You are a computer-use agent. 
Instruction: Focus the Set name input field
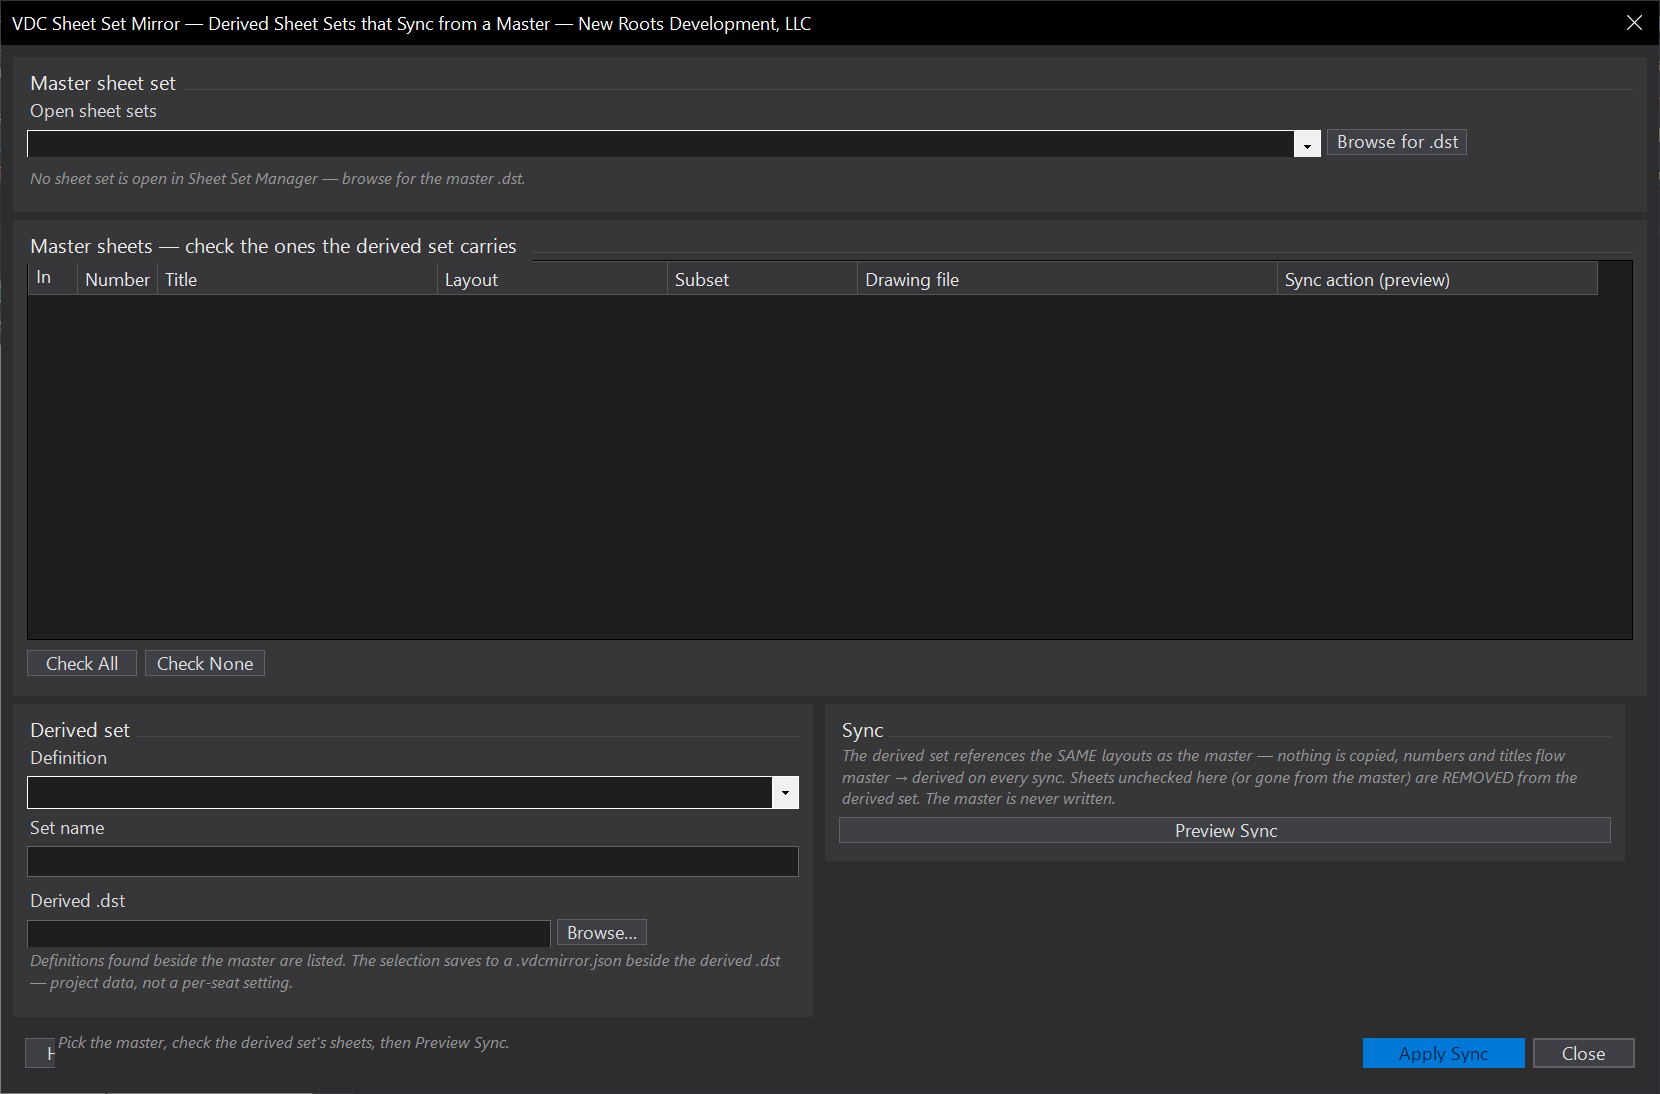point(413,861)
